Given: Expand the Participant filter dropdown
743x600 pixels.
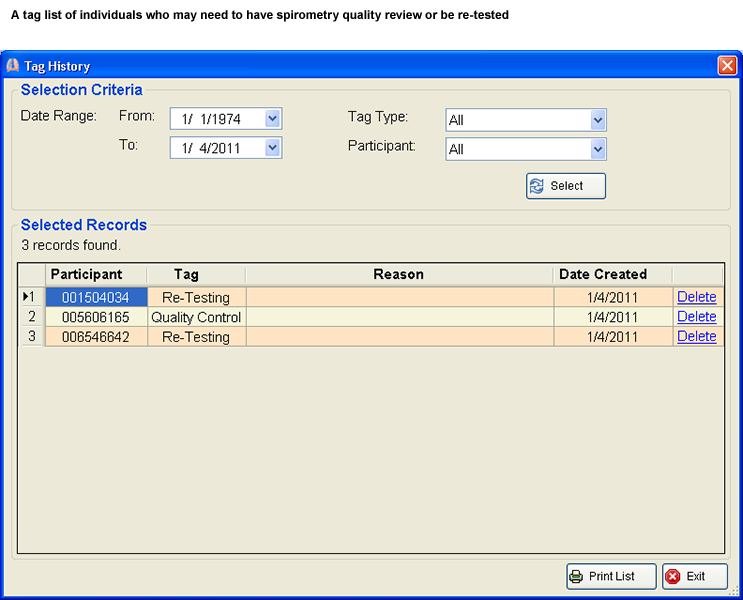Looking at the screenshot, I should pyautogui.click(x=598, y=149).
